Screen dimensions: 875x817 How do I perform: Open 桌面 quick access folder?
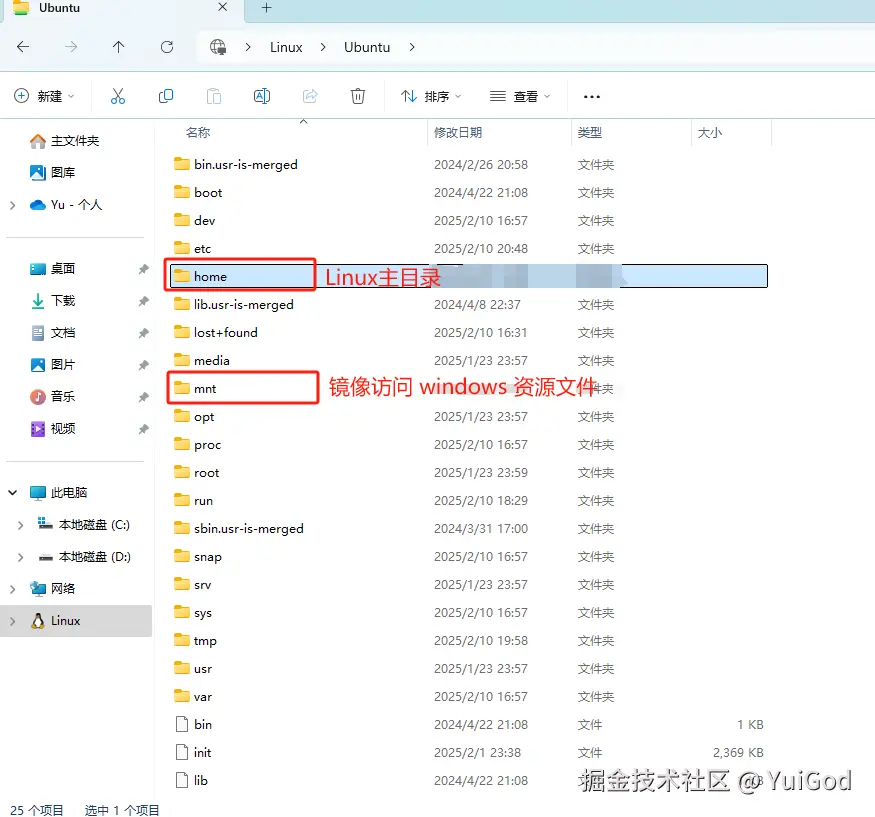[x=52, y=269]
